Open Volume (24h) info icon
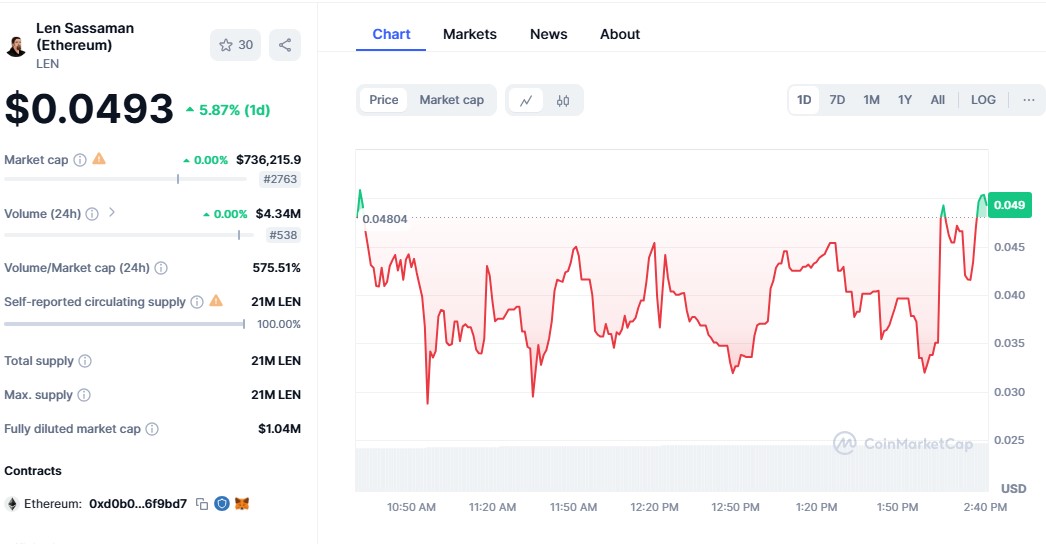This screenshot has height=544, width=1046. click(92, 214)
